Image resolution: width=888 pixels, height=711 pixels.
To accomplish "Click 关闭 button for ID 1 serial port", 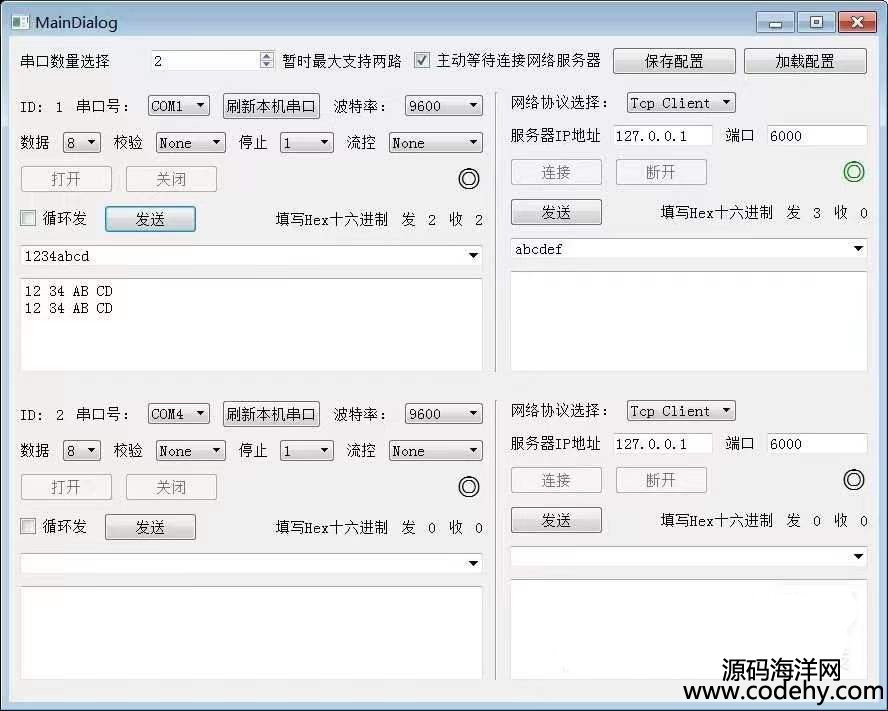I will tap(171, 179).
